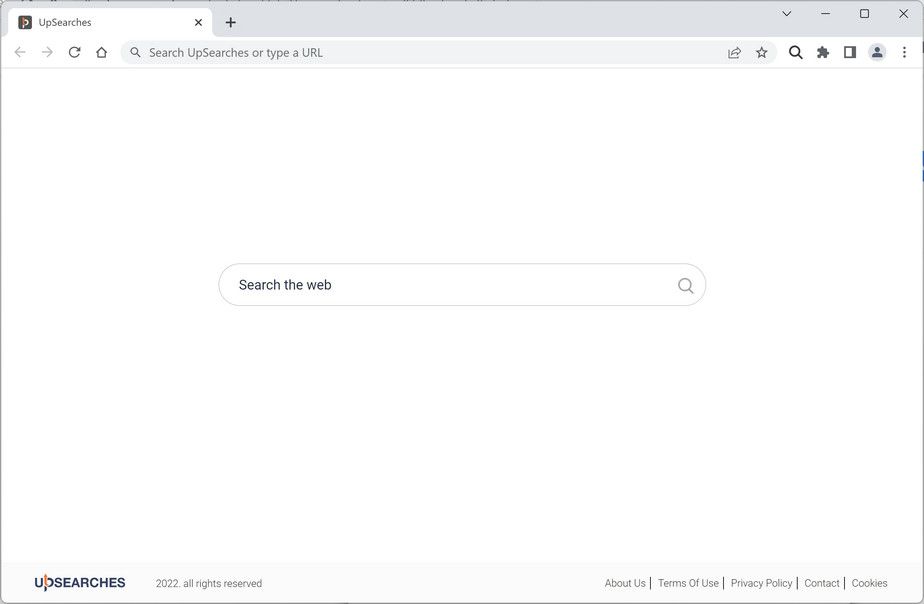Open the Contact link
Image resolution: width=924 pixels, height=604 pixels.
(x=821, y=583)
